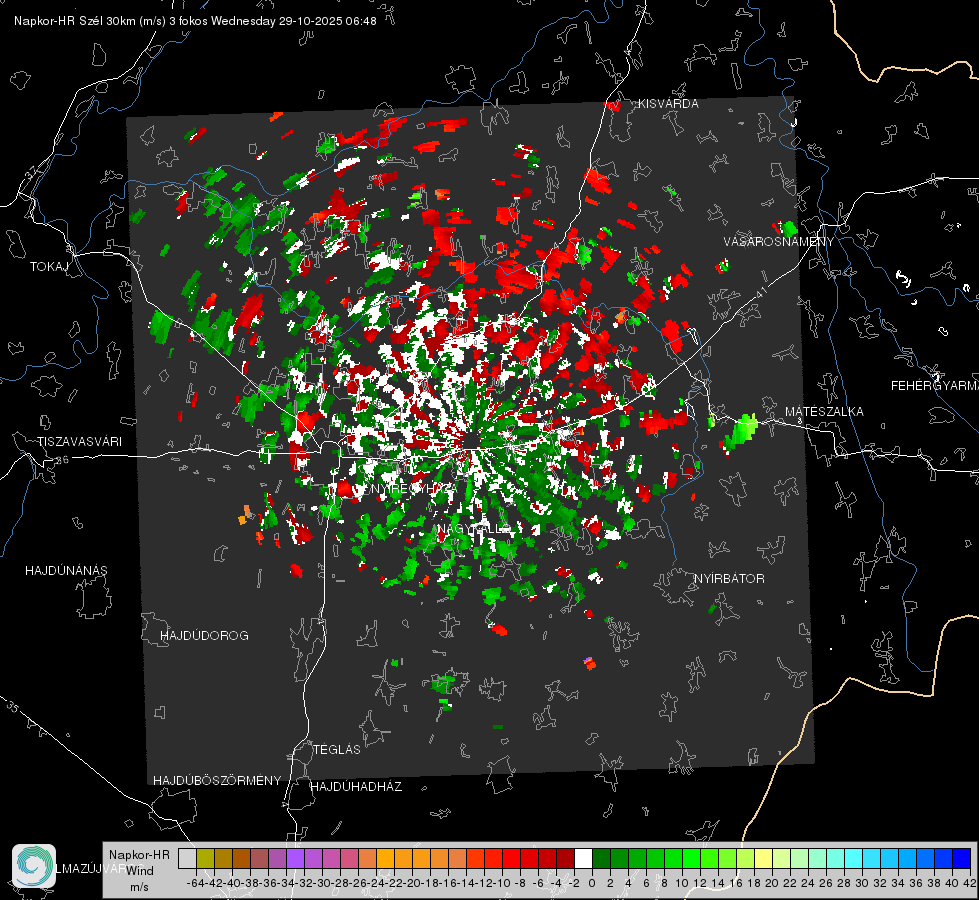Image resolution: width=979 pixels, height=900 pixels.
Task: Select the HAJDÚNÁNÁS city label
Action: (x=66, y=571)
